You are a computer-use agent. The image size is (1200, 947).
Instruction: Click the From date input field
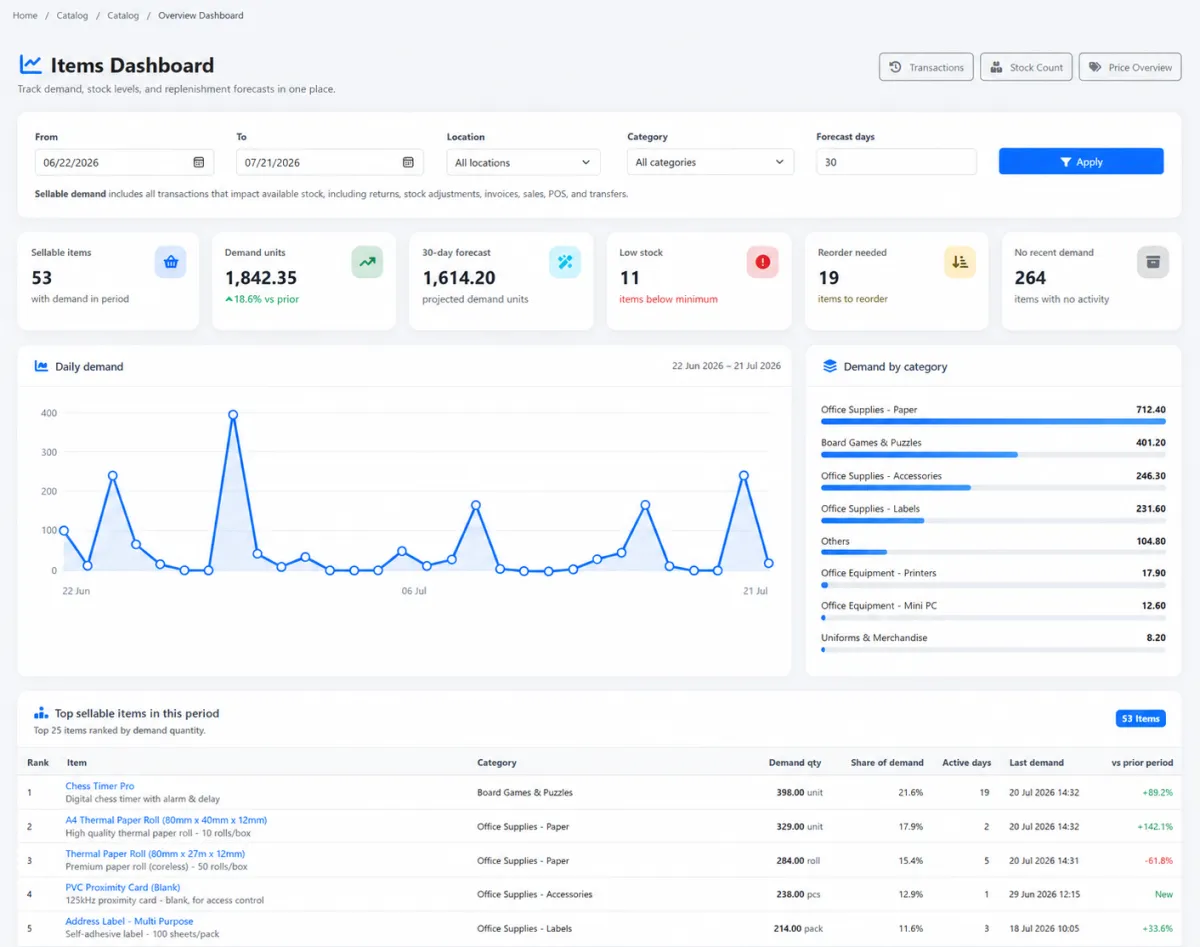124,162
